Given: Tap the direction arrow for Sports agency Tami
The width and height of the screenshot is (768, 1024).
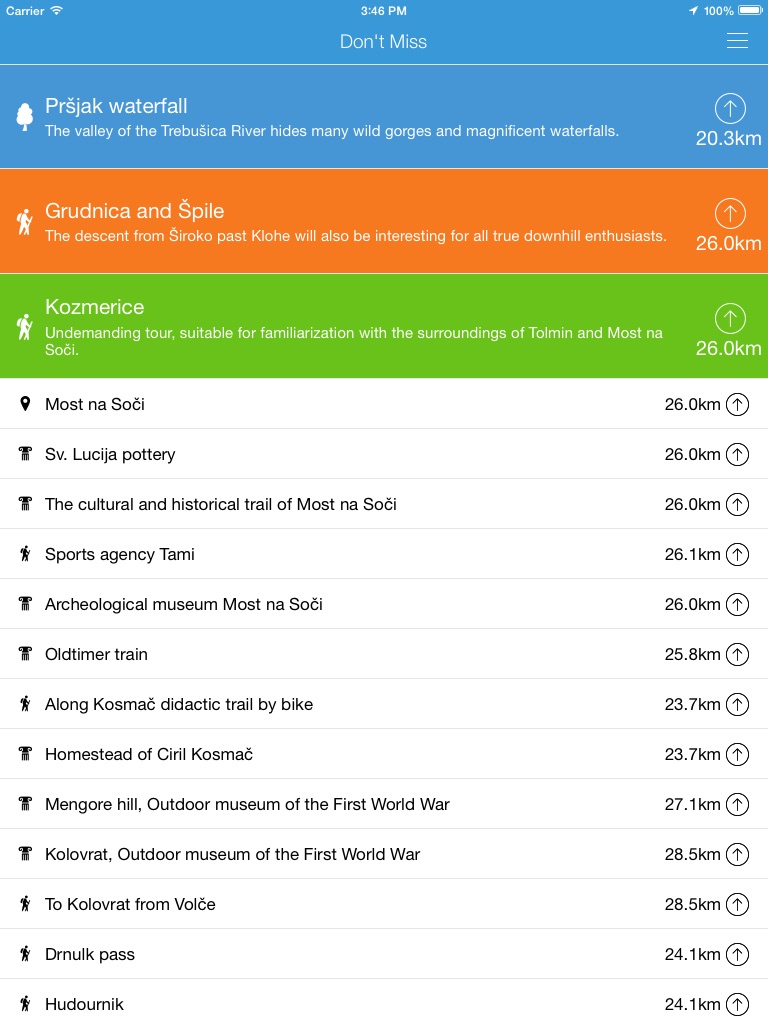Looking at the screenshot, I should click(737, 554).
